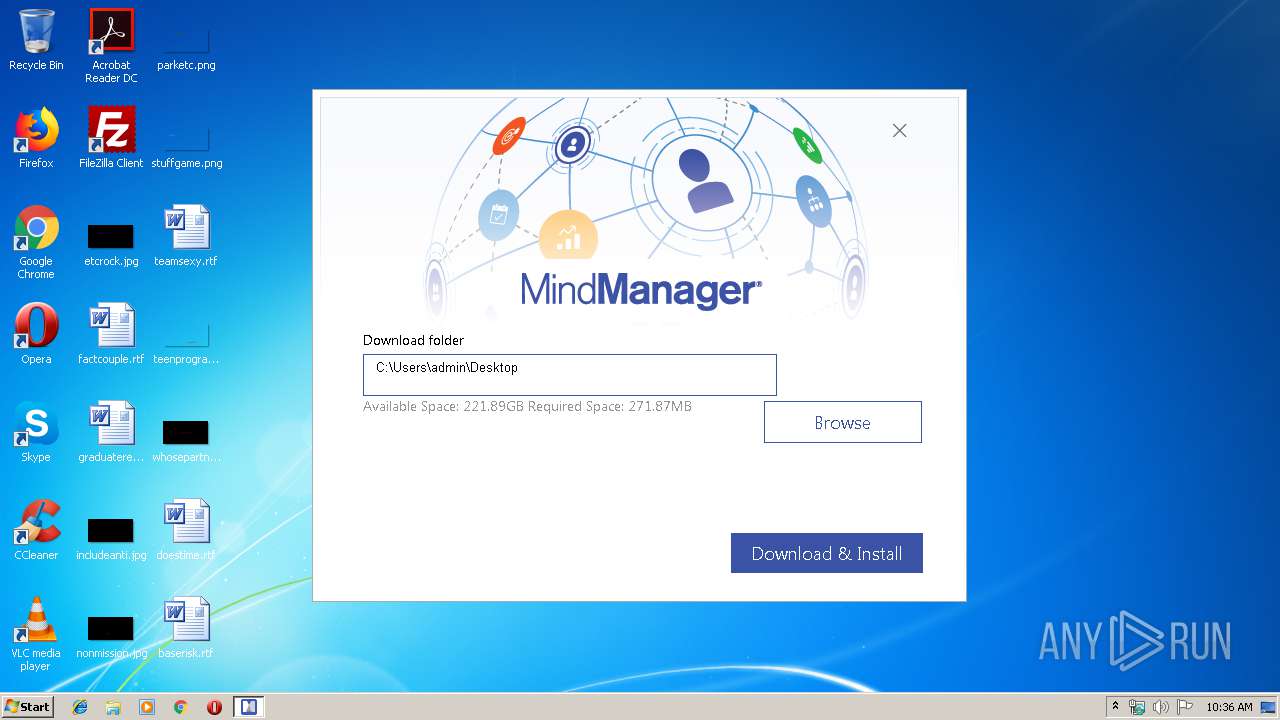This screenshot has width=1280, height=720.
Task: Launch VLC media player shortcut
Action: [x=36, y=635]
